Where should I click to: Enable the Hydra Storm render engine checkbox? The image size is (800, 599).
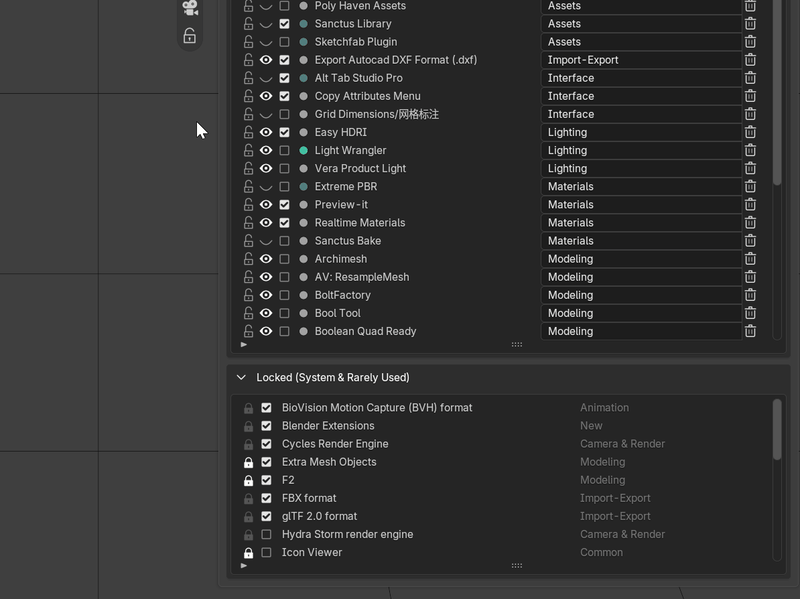tap(266, 534)
